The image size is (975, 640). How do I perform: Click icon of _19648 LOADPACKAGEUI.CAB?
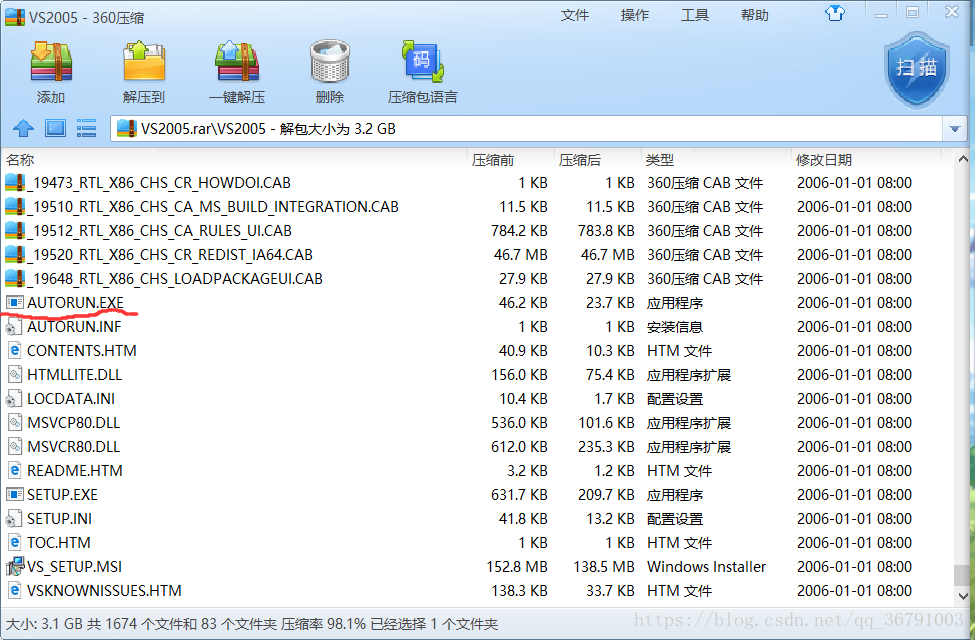pyautogui.click(x=15, y=279)
